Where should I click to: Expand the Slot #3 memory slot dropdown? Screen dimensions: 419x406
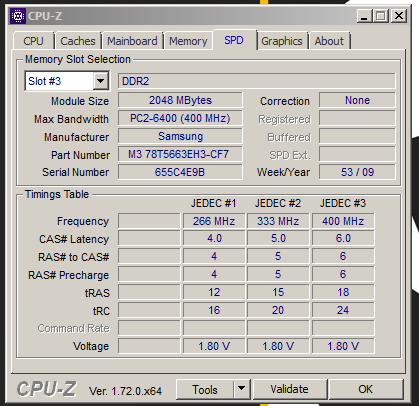(101, 81)
